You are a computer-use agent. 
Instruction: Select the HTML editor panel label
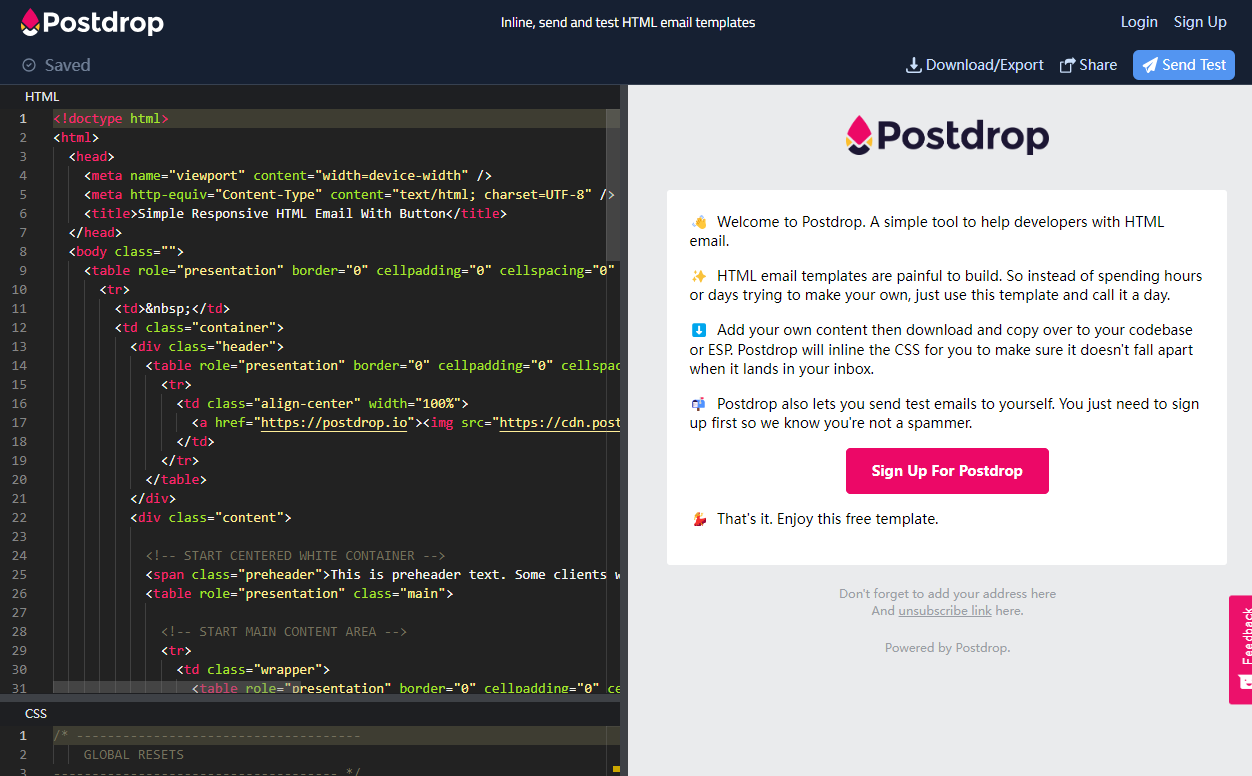click(x=42, y=97)
